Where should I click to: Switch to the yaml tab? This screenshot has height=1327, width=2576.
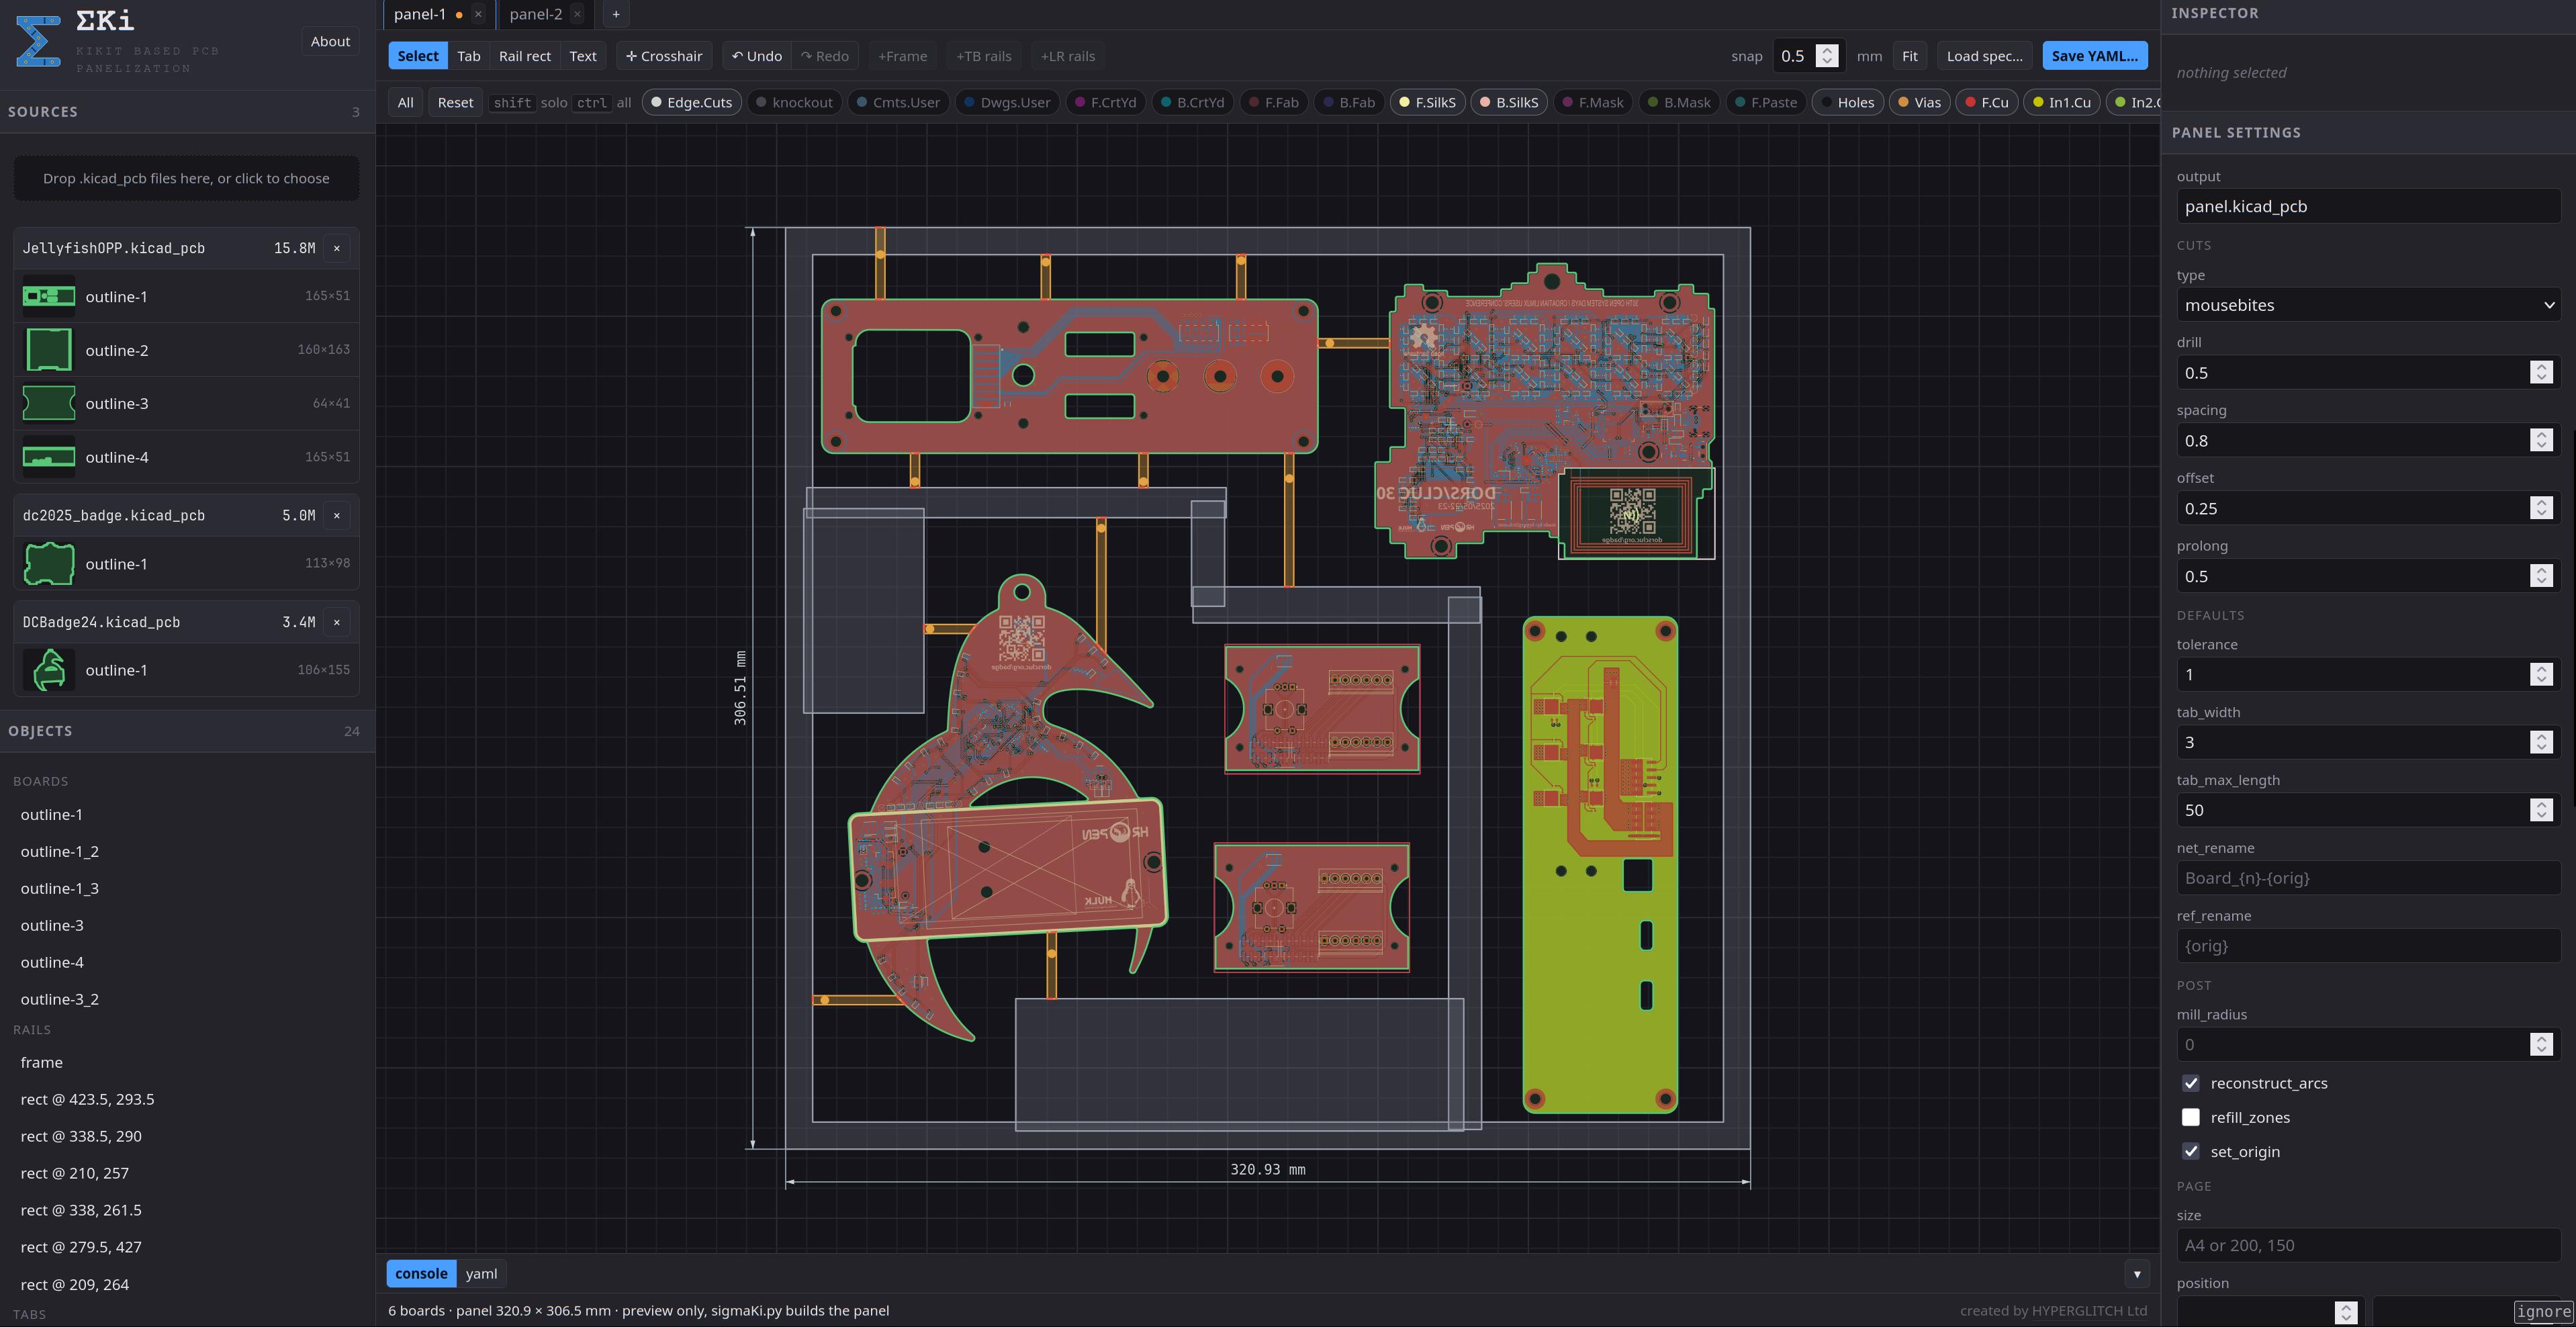click(x=481, y=1273)
